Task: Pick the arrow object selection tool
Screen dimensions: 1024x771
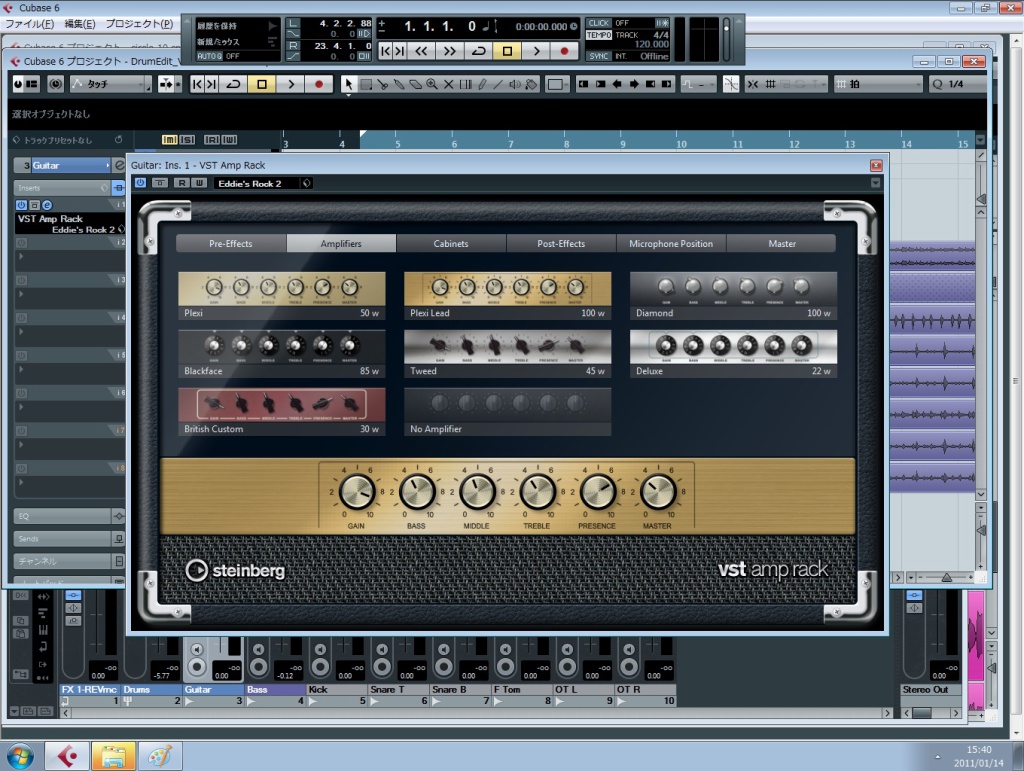Action: pyautogui.click(x=348, y=84)
